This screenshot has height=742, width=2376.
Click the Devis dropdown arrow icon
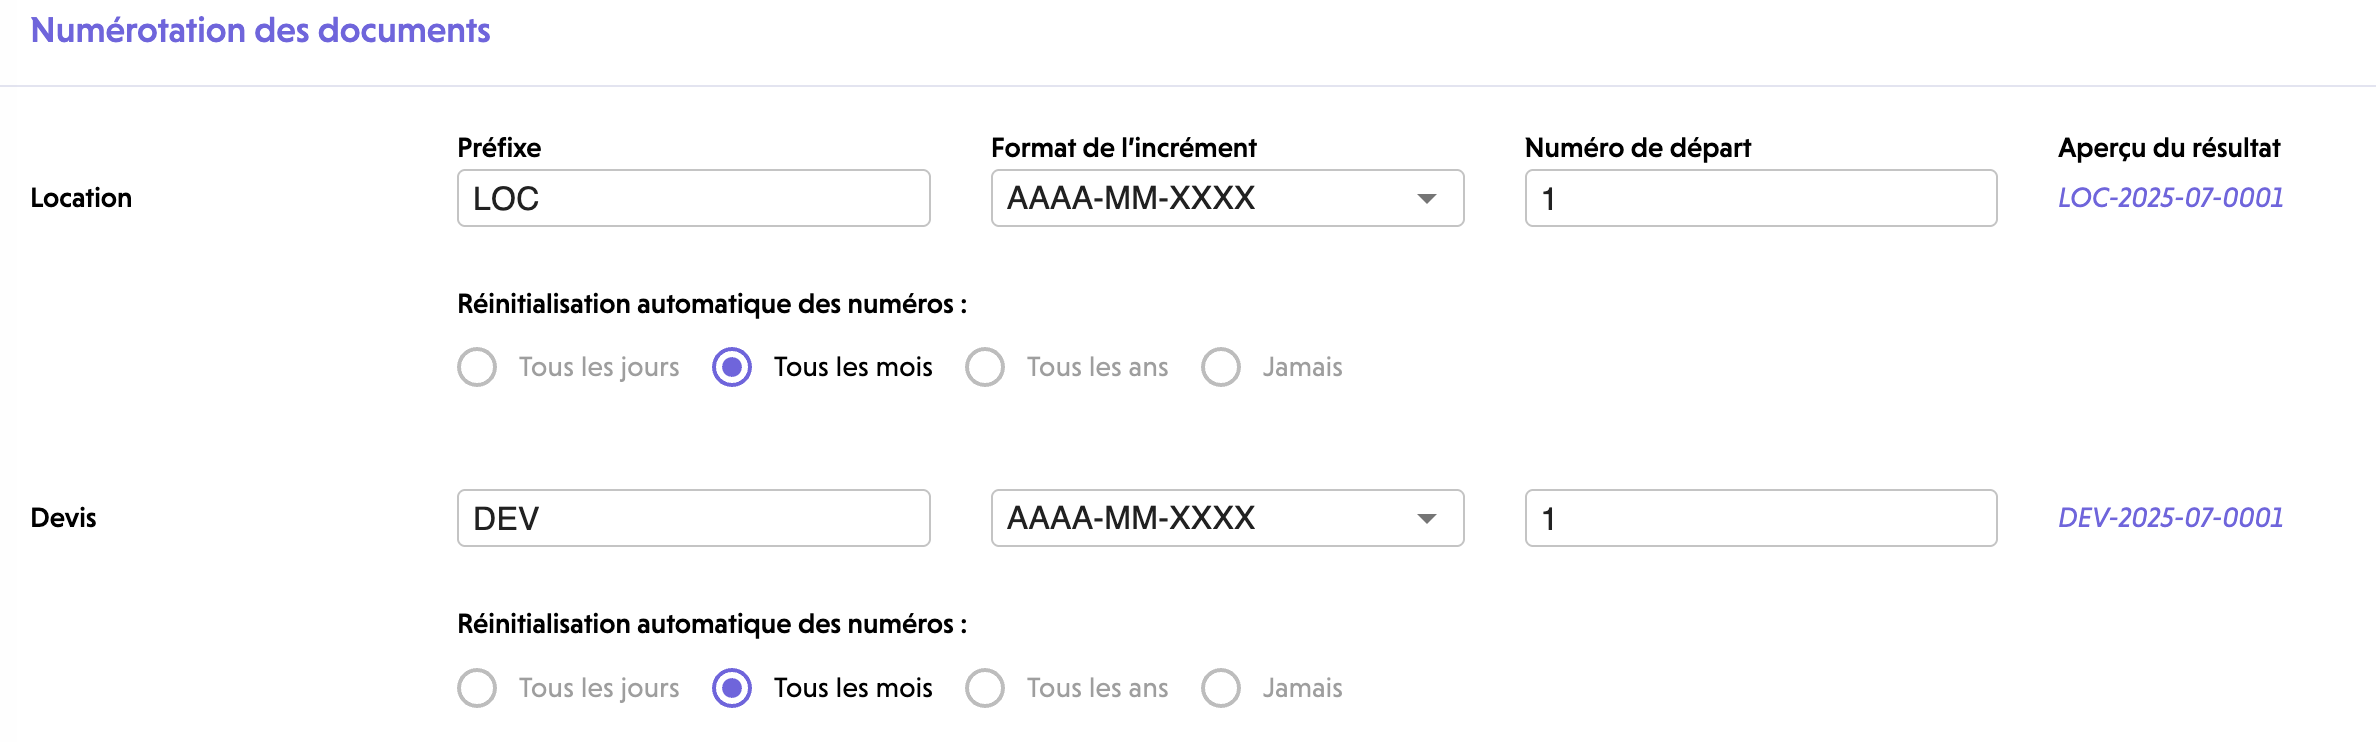(1427, 519)
